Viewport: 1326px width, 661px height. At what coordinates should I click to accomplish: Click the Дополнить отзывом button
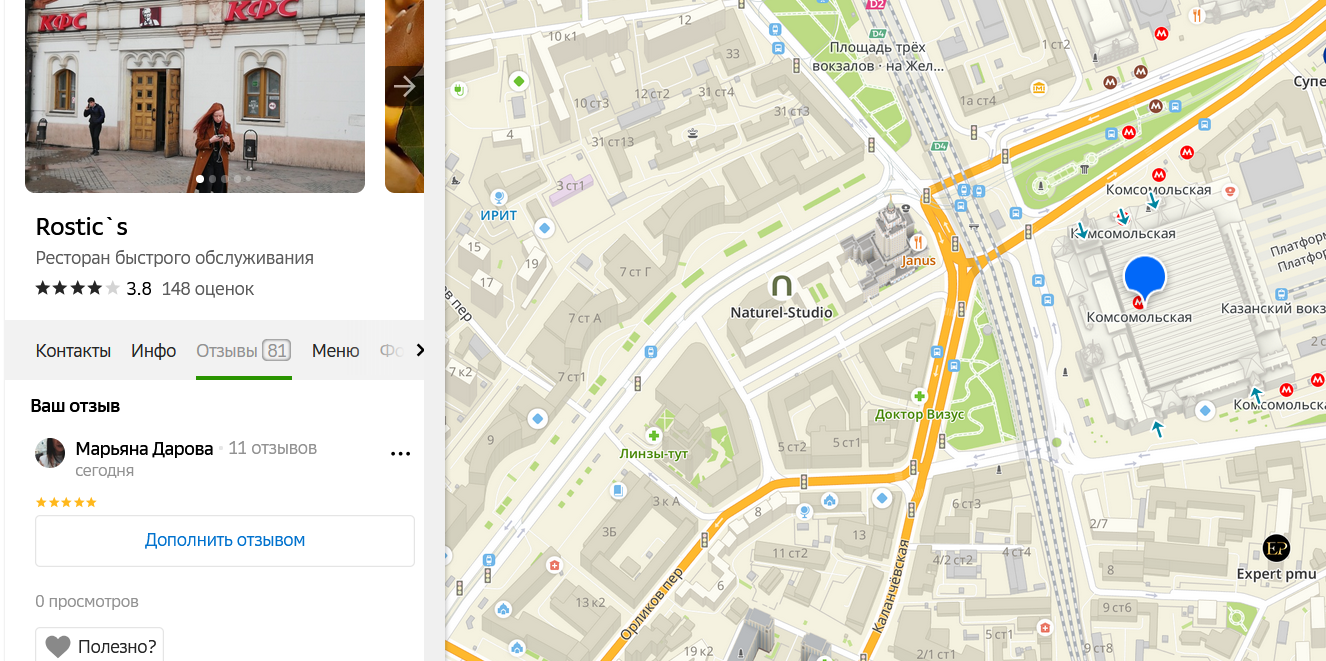[225, 540]
